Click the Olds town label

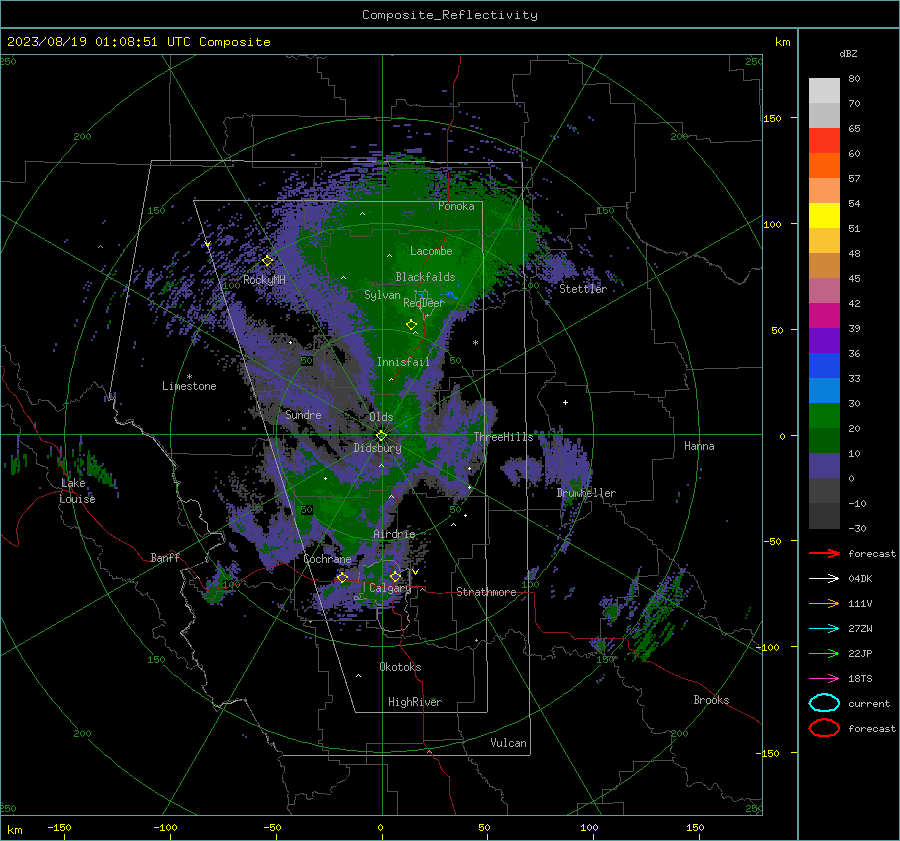tap(381, 417)
